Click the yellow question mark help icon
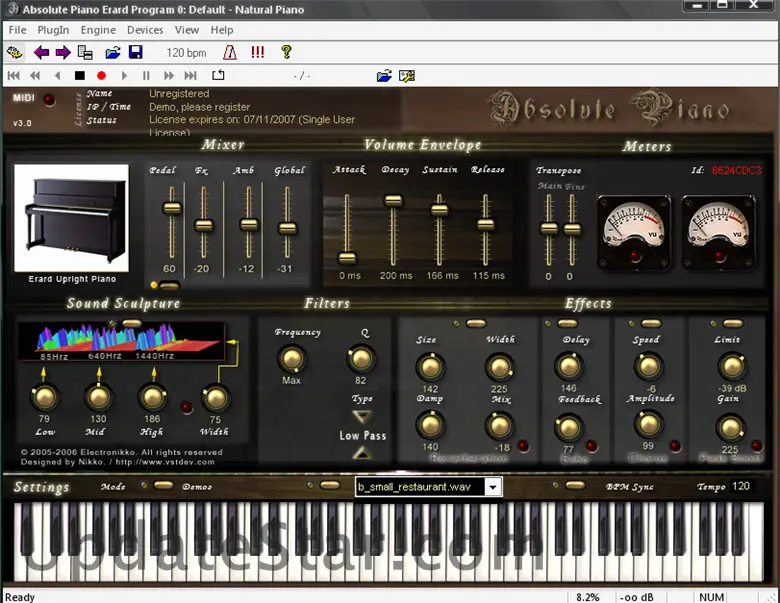This screenshot has width=780, height=603. (x=286, y=52)
